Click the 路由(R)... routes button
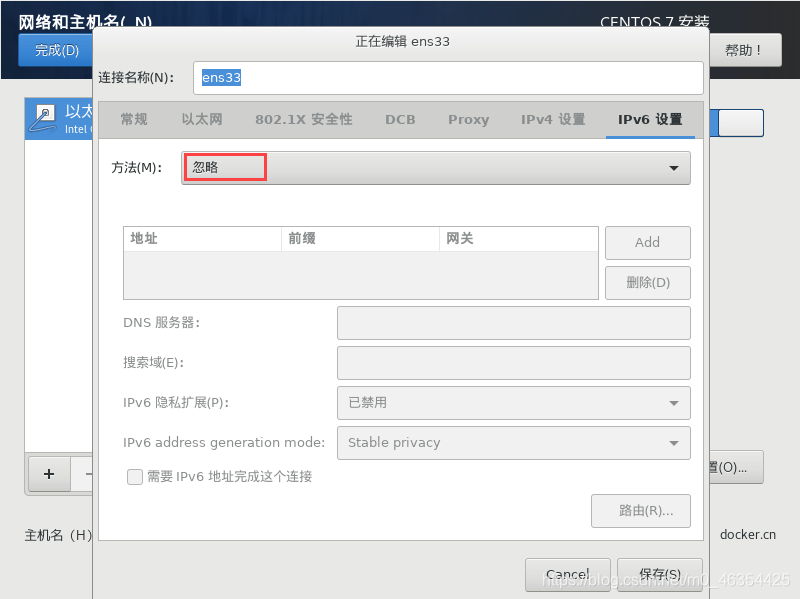 641,510
